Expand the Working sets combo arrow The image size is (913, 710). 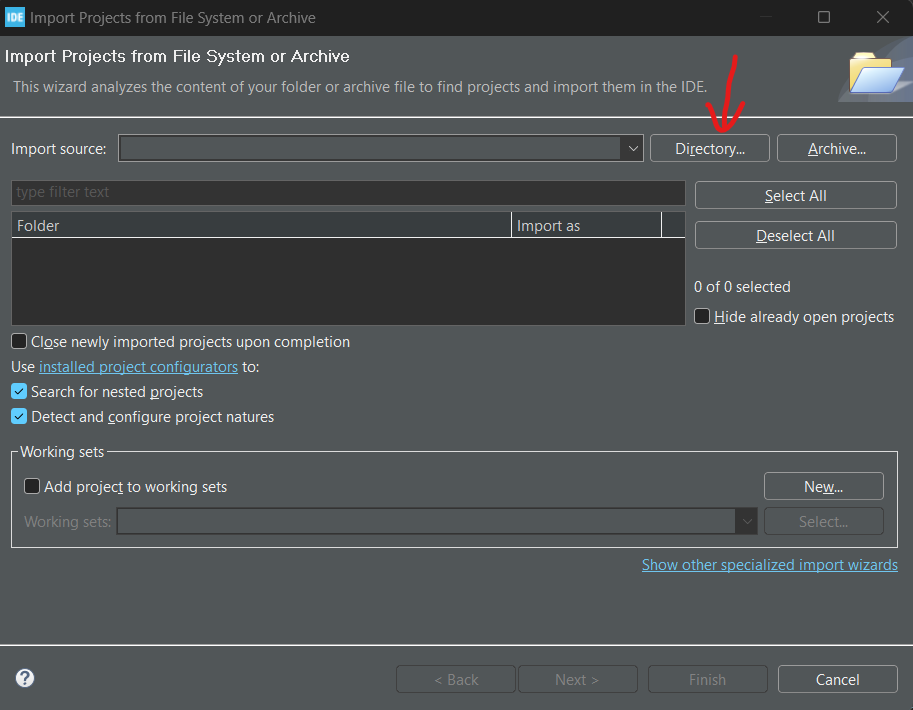click(746, 521)
